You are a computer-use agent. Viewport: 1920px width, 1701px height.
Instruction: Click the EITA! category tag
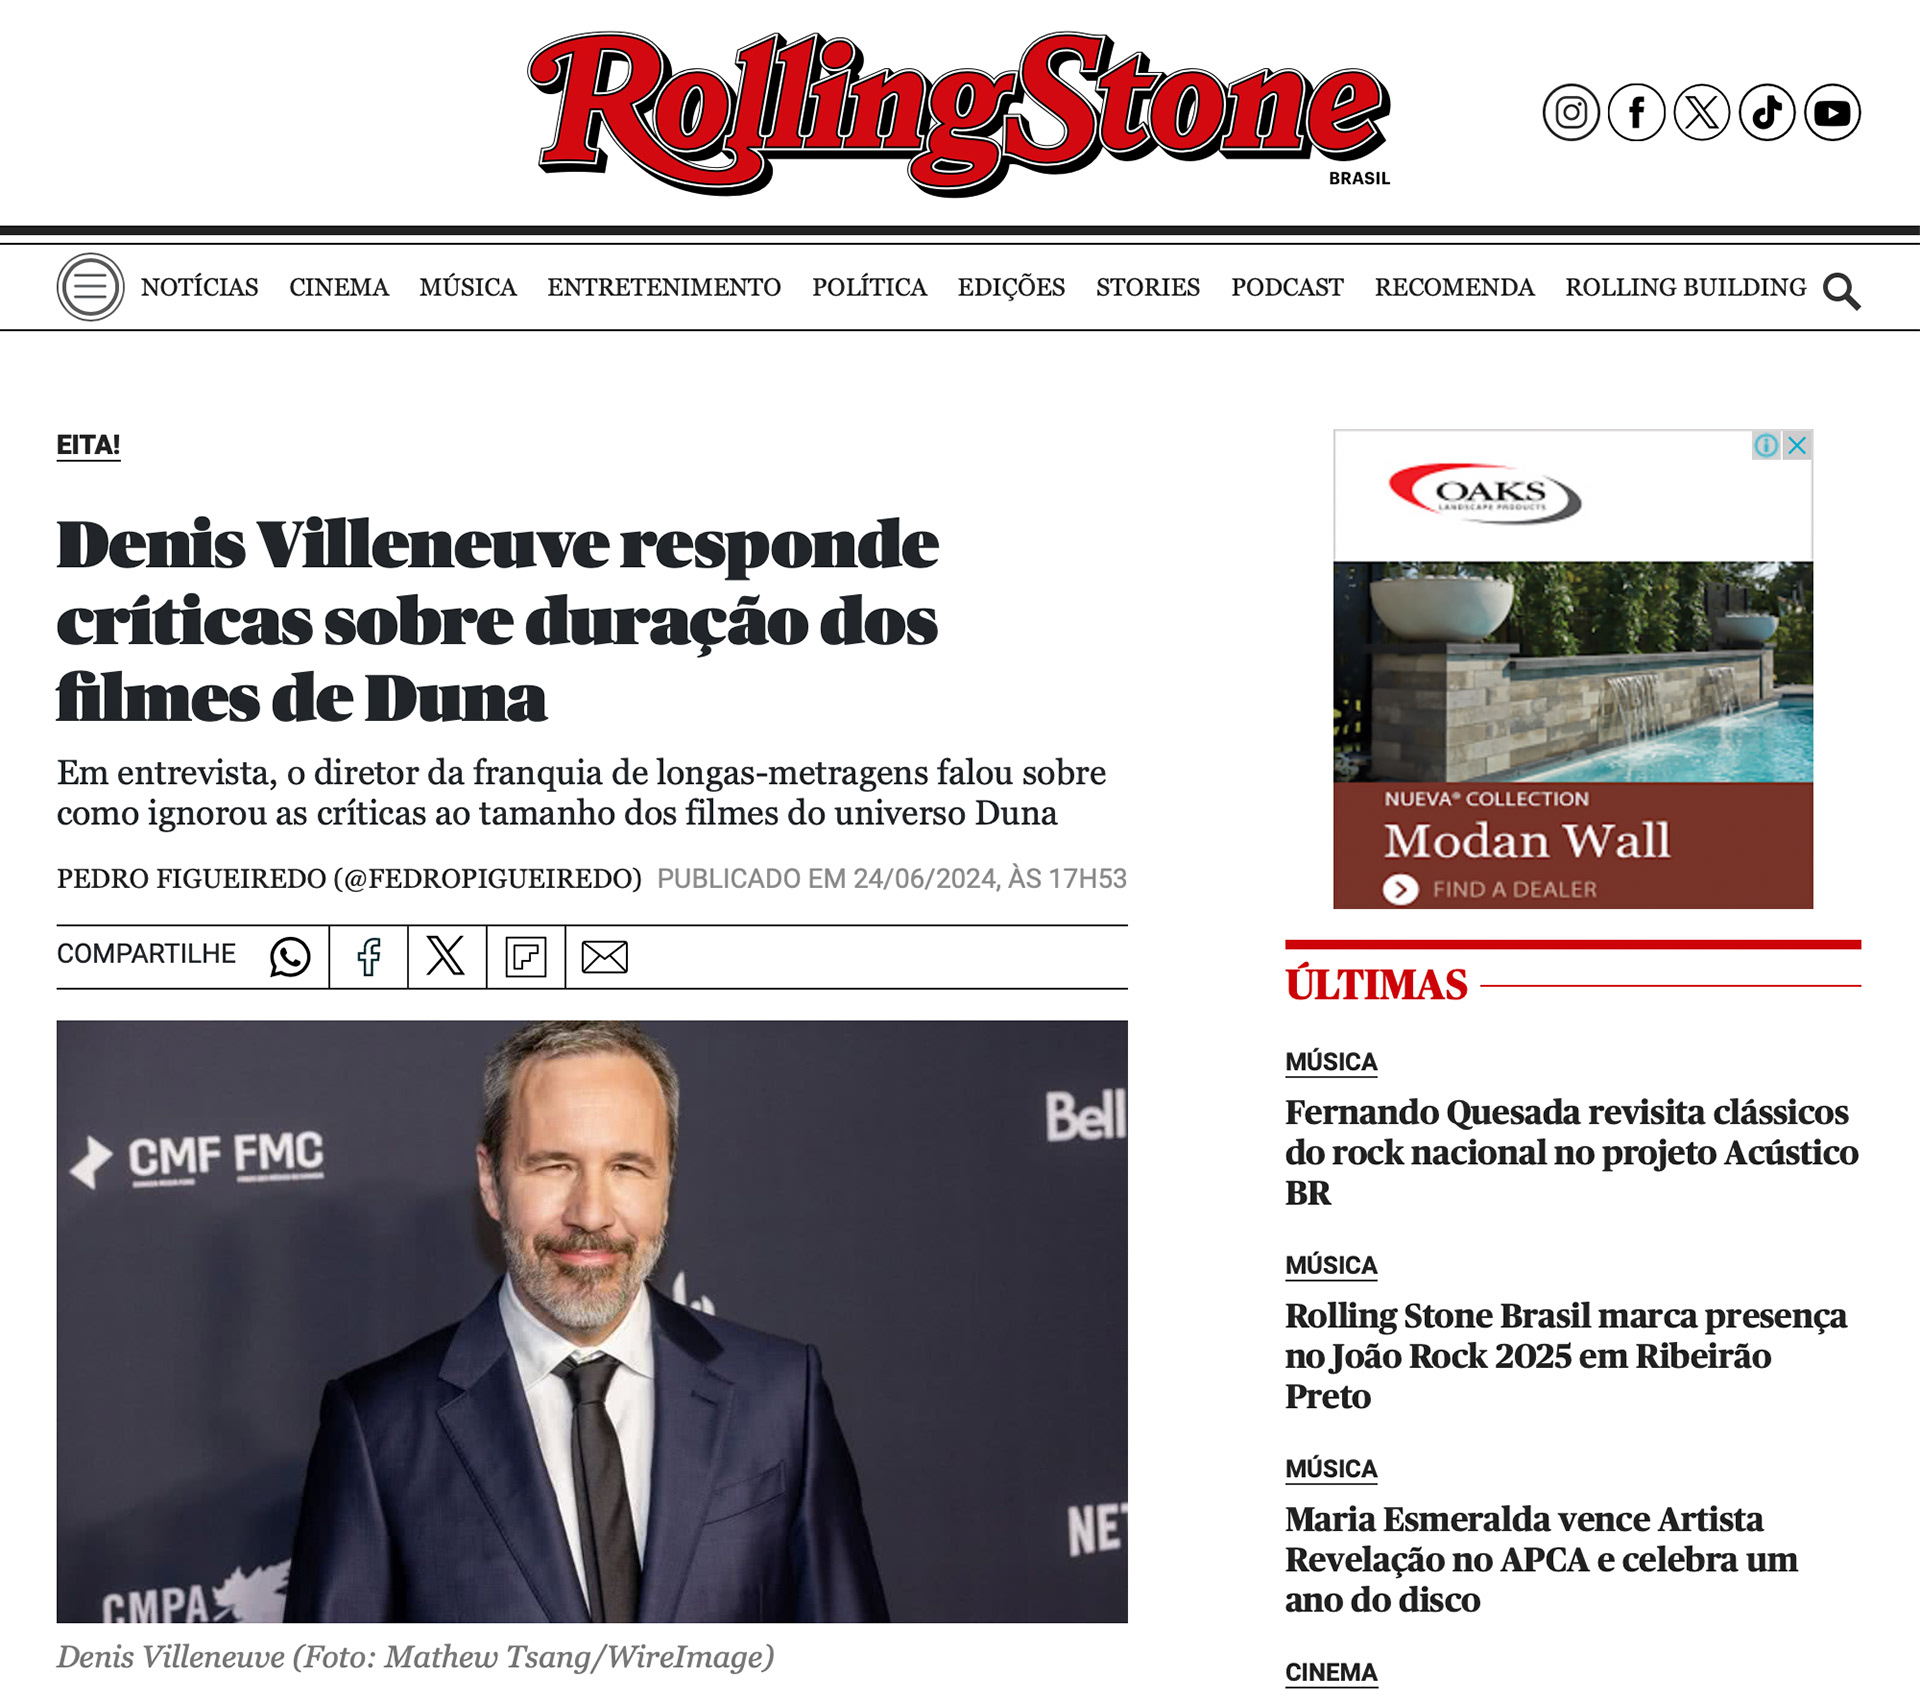pyautogui.click(x=88, y=445)
